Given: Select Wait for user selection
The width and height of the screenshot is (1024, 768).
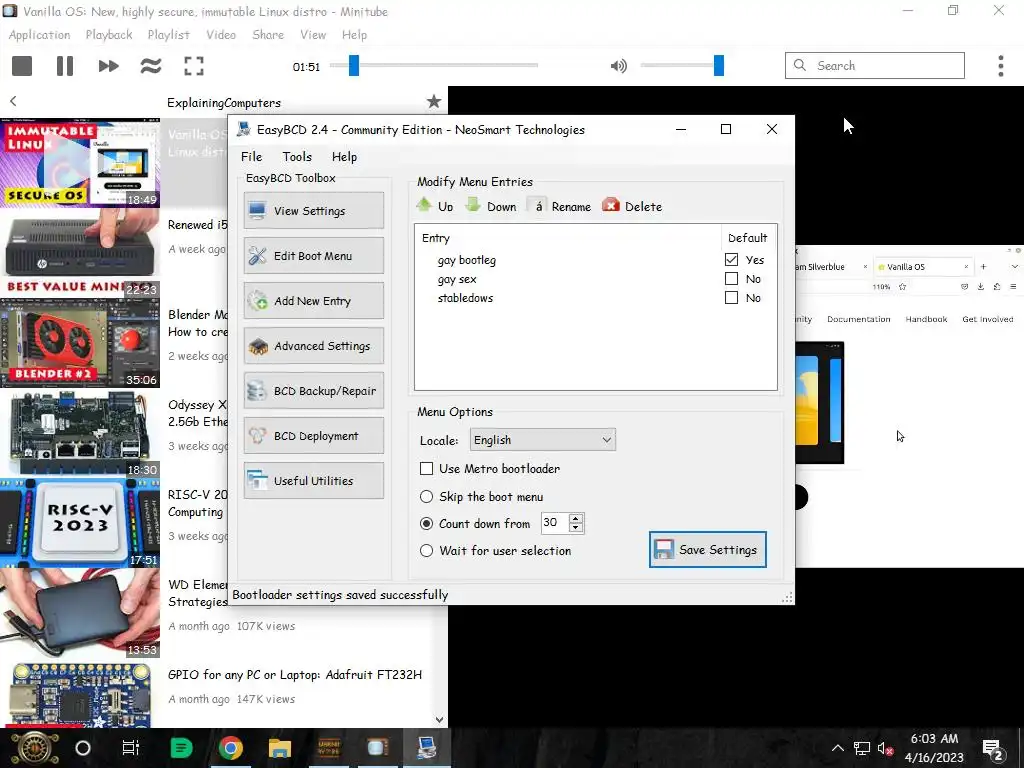Looking at the screenshot, I should (426, 551).
